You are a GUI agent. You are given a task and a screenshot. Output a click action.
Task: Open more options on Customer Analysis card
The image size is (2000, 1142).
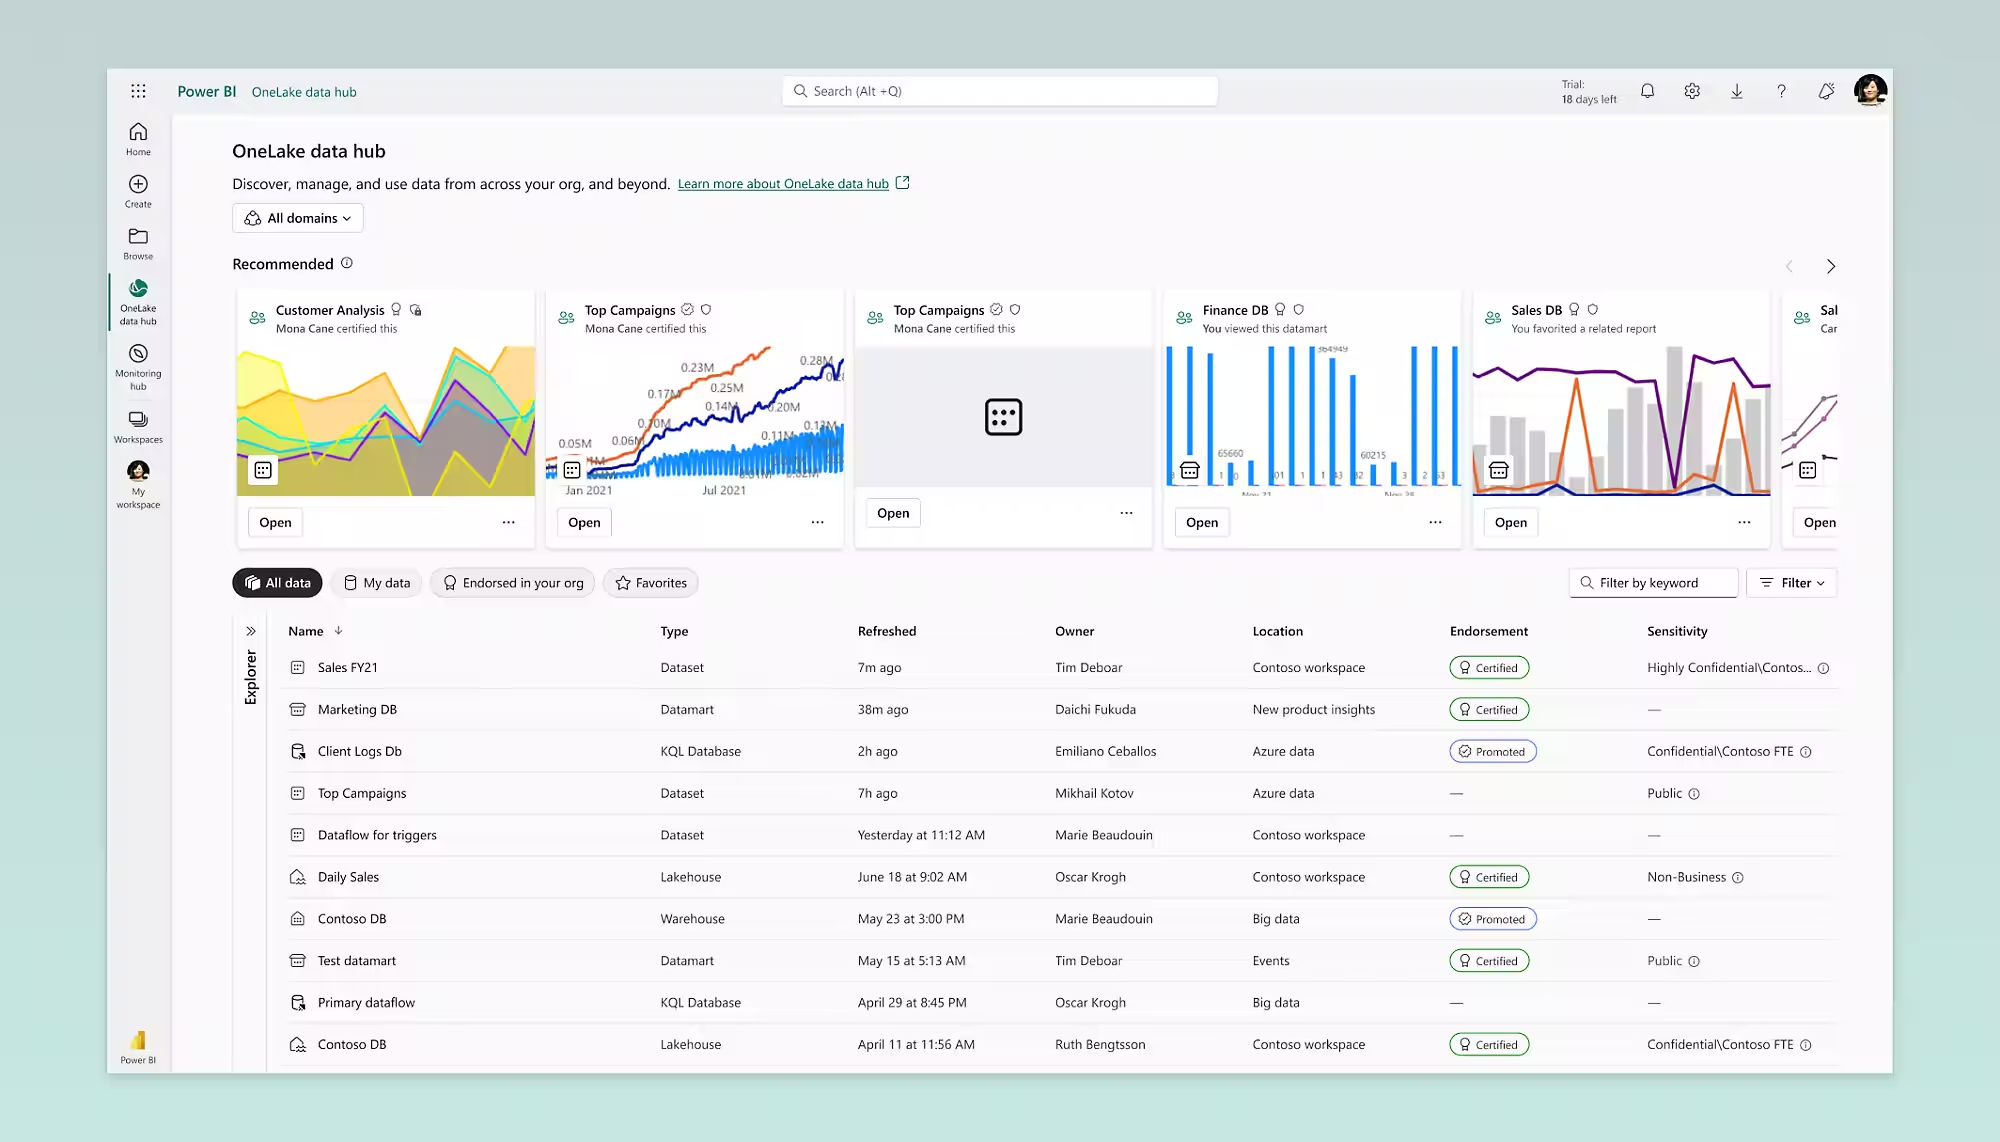(x=508, y=522)
